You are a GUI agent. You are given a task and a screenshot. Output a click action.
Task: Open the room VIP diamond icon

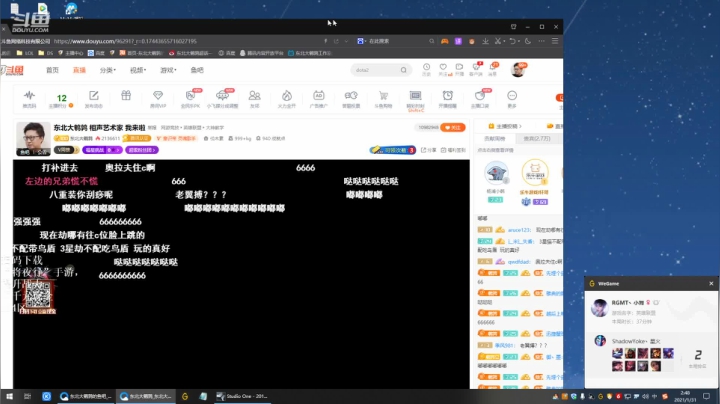pos(158,98)
